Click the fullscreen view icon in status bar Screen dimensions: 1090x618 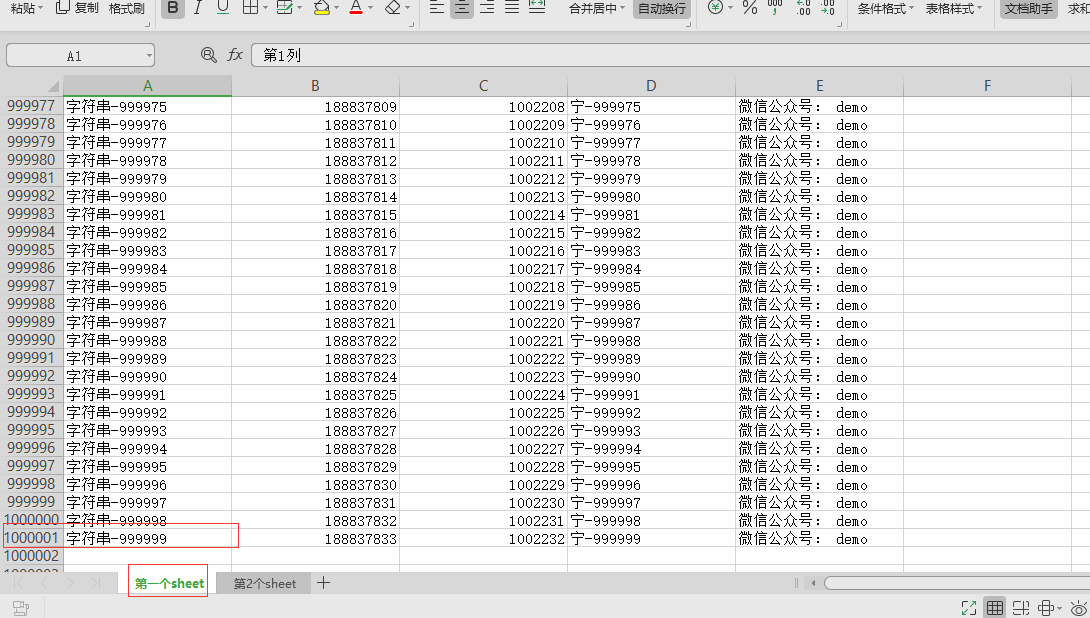(x=968, y=608)
